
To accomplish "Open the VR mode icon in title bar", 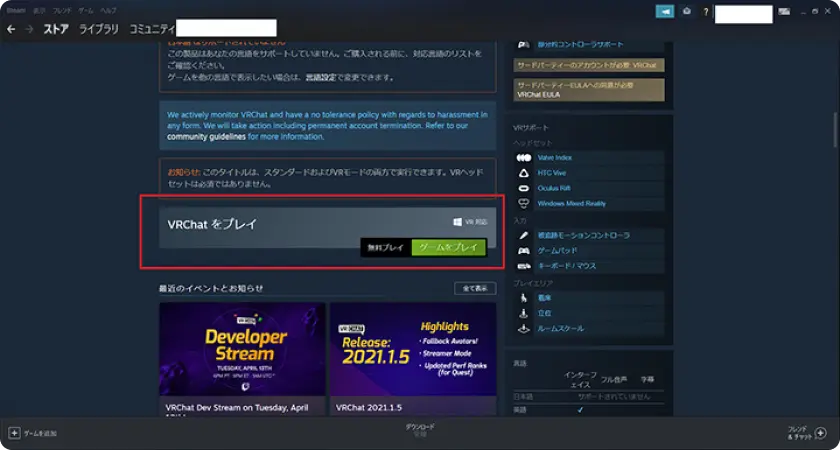I will coord(784,11).
